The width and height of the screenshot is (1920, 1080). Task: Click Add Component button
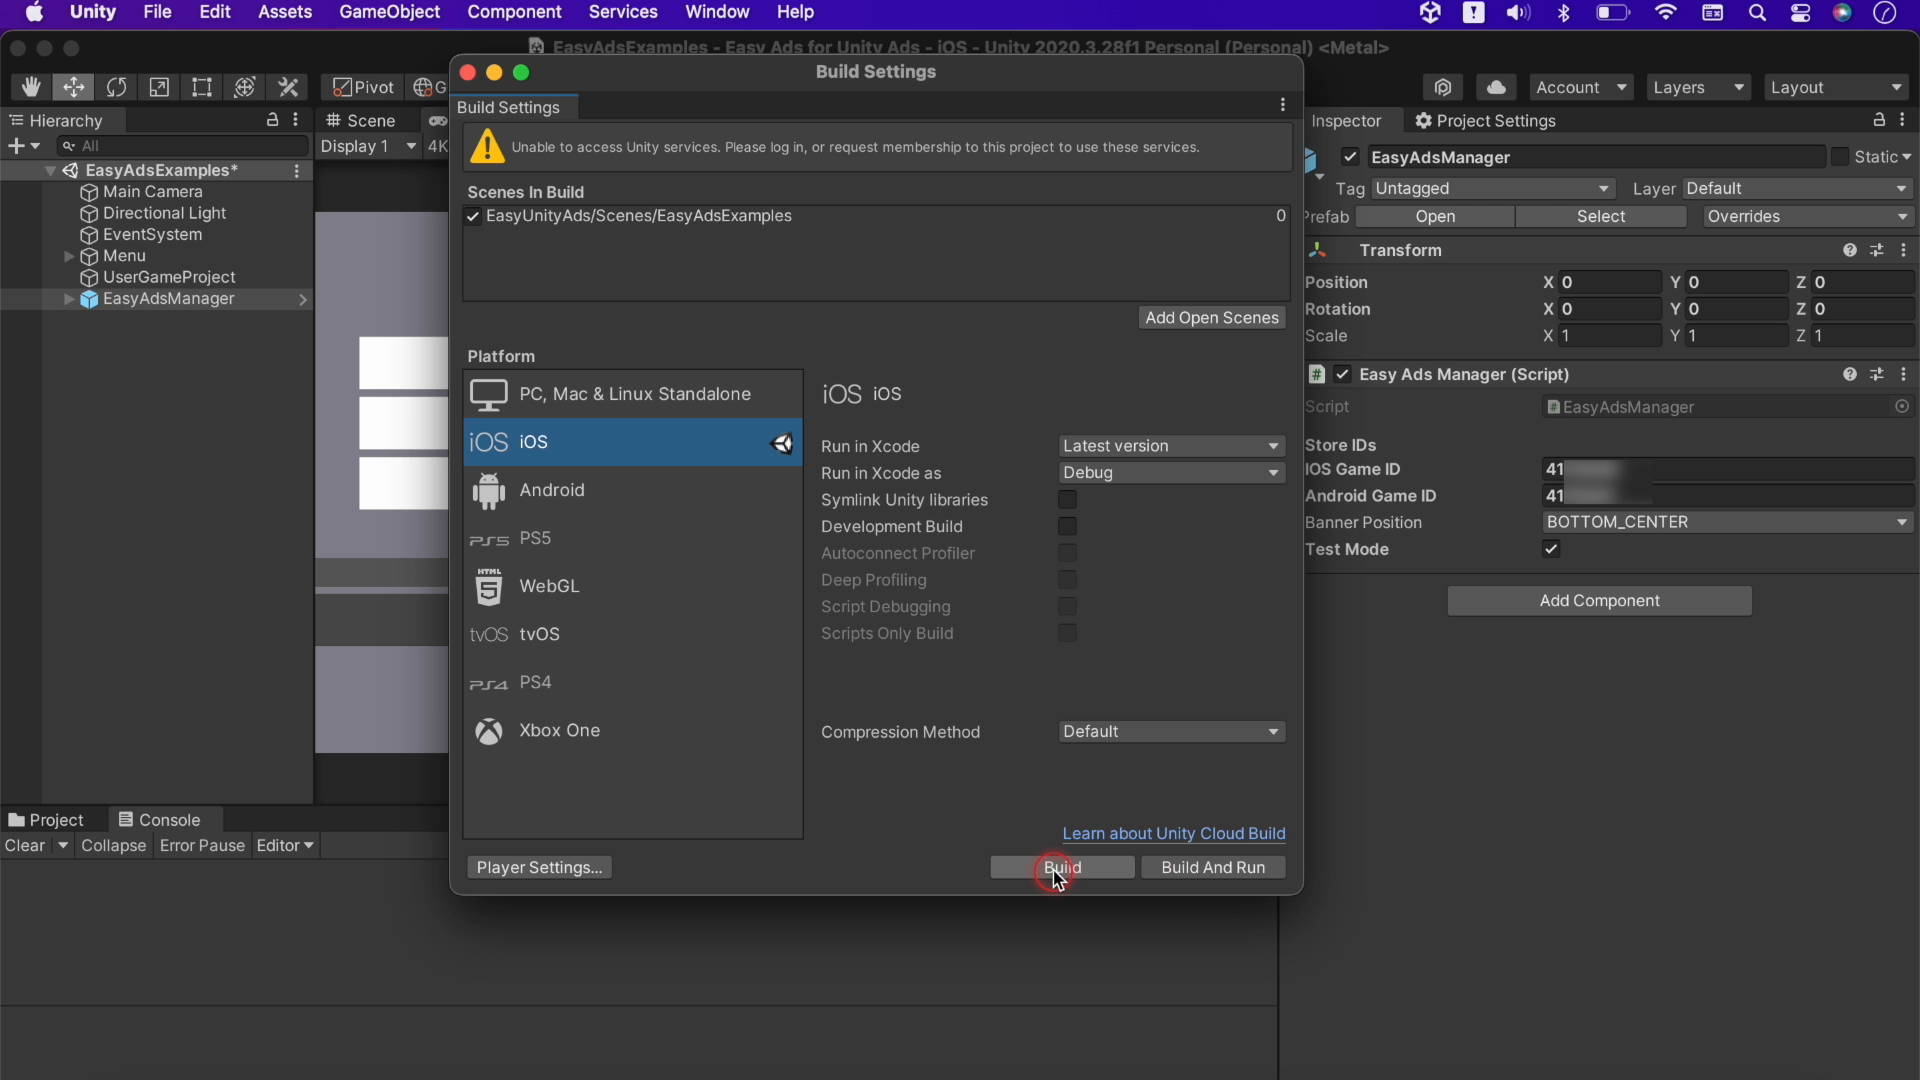pos(1599,601)
